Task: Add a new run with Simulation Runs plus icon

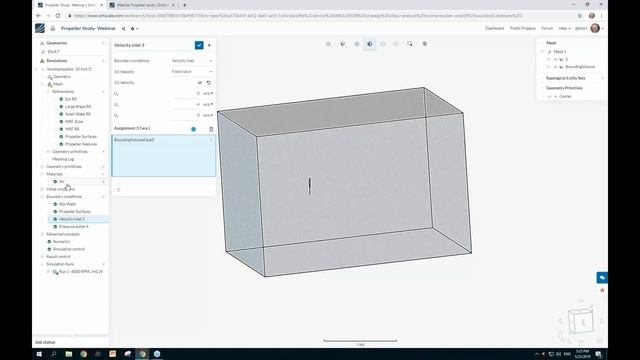Action: click(103, 264)
